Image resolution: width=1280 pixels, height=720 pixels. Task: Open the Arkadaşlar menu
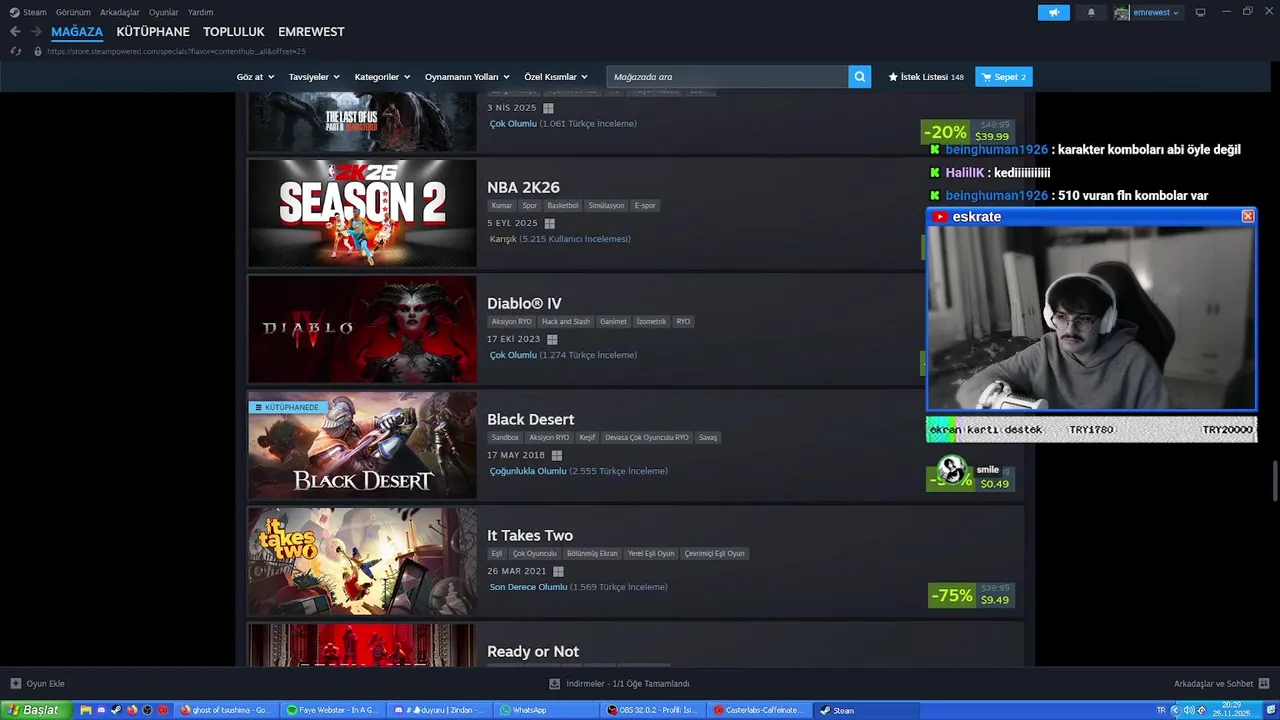pyautogui.click(x=120, y=12)
